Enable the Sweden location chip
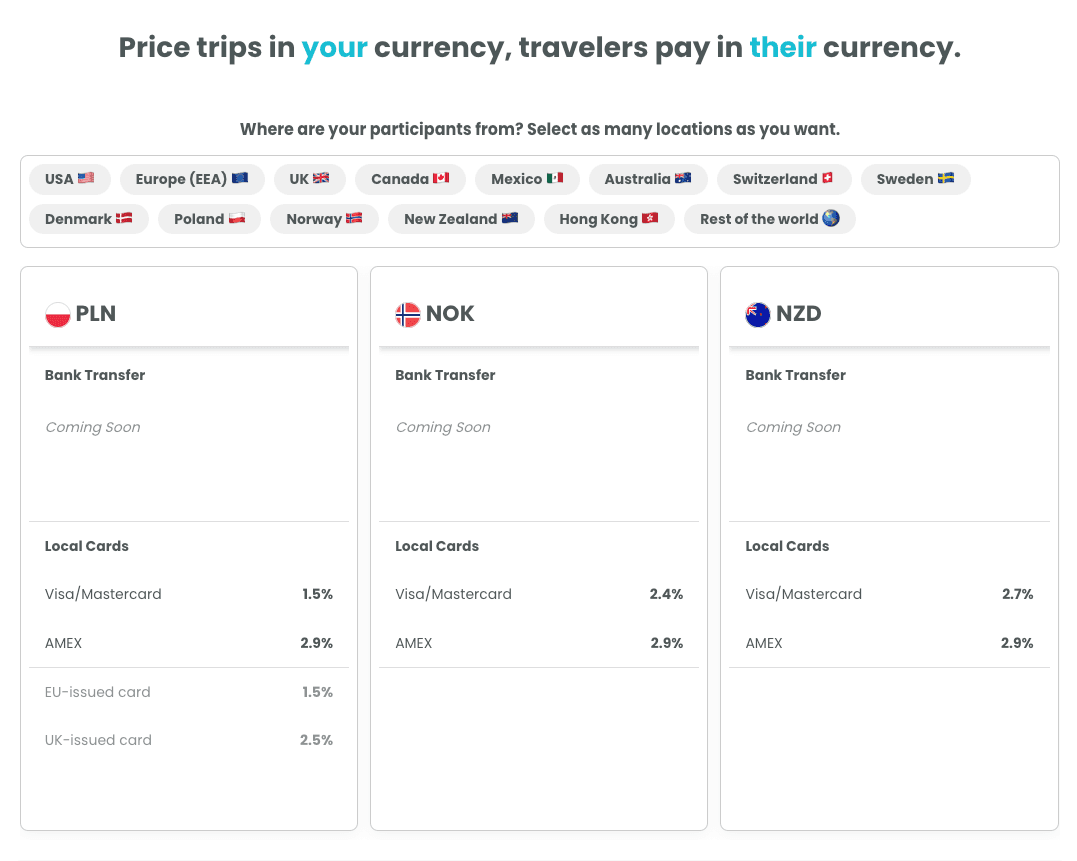 915,179
